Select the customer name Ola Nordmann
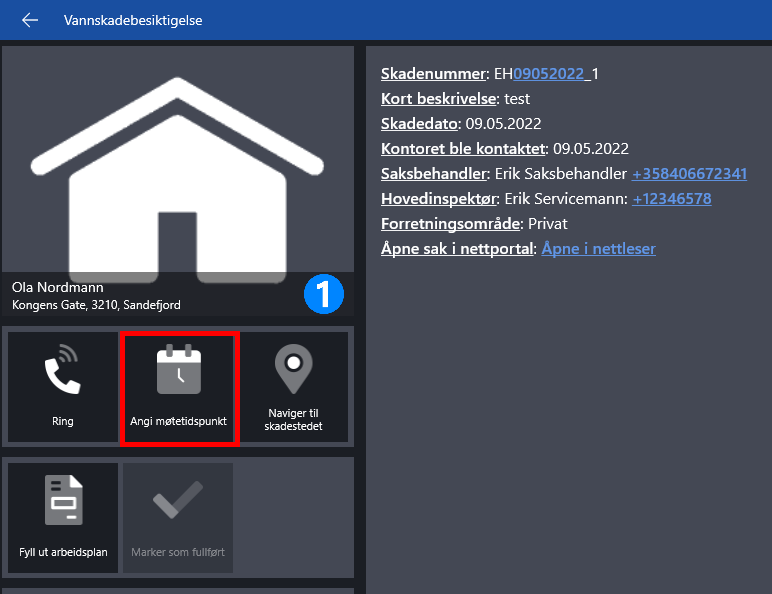772x594 pixels. (x=58, y=288)
